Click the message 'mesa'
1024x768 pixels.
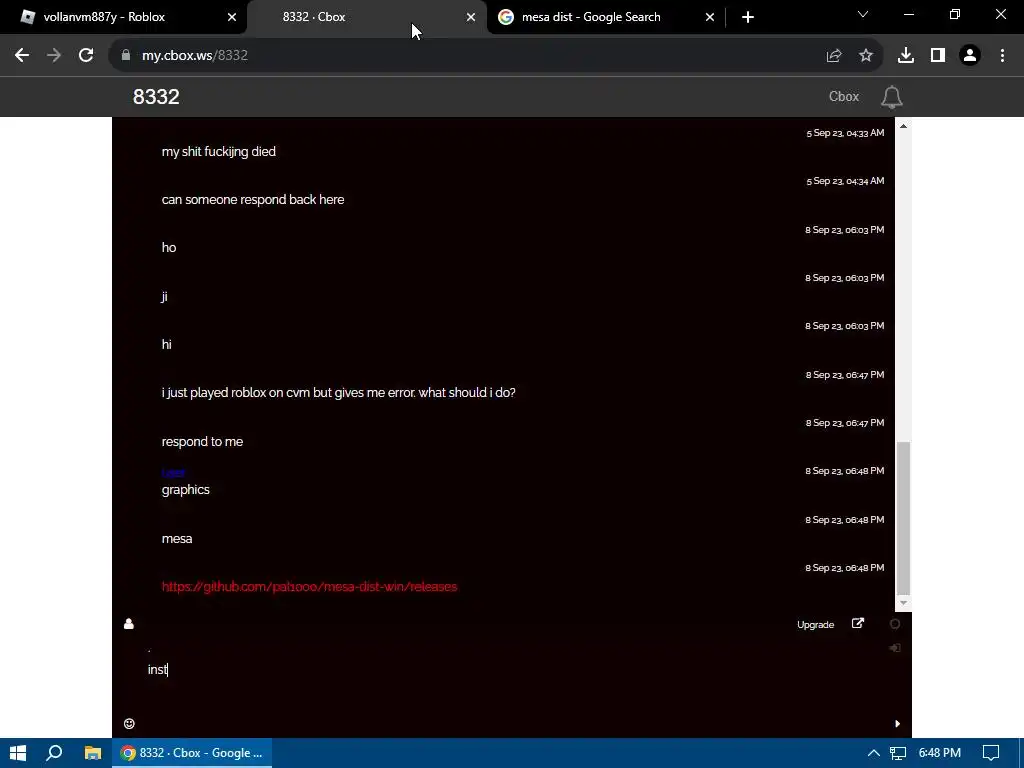click(177, 539)
